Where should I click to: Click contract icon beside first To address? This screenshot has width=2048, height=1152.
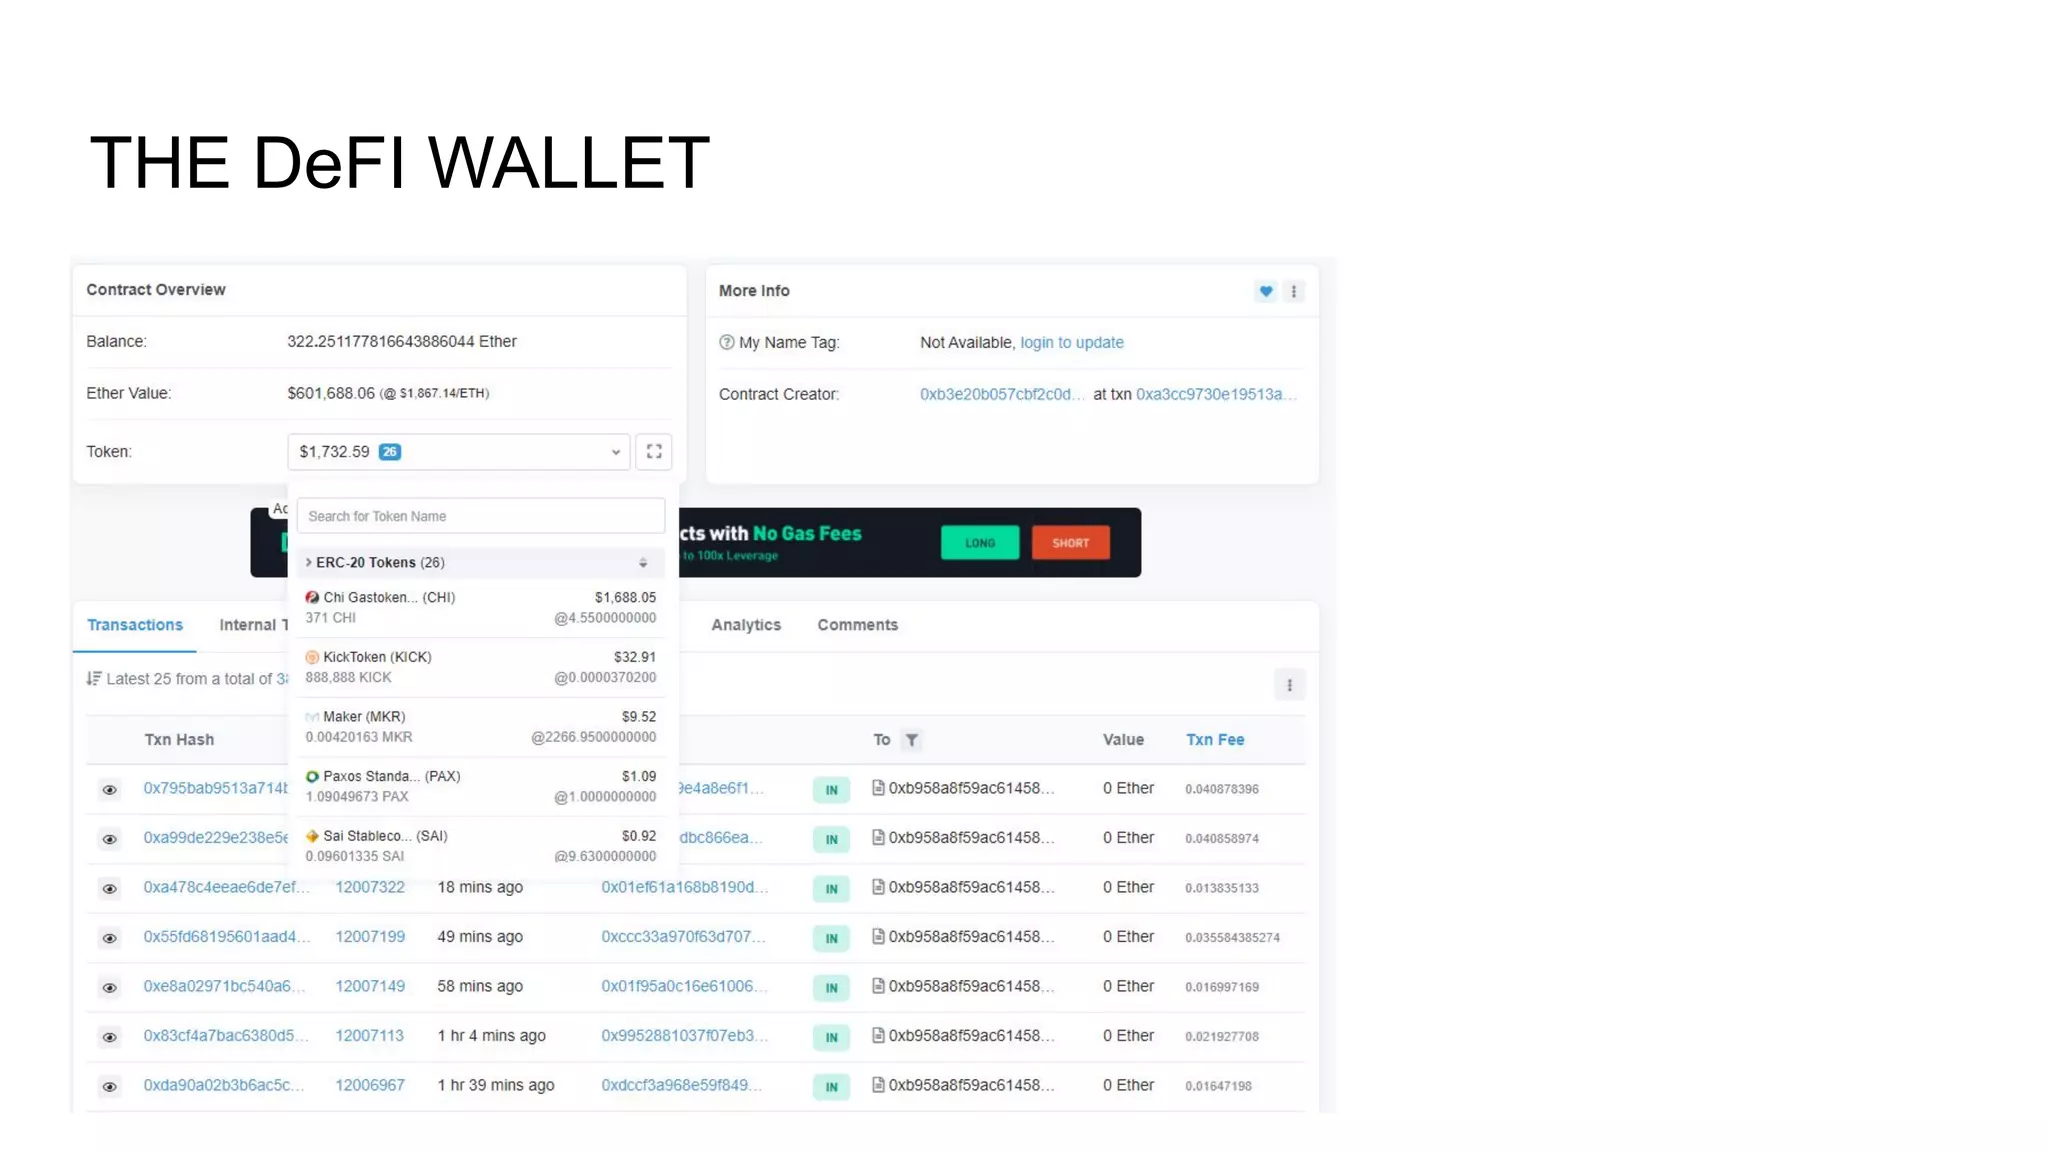[878, 788]
